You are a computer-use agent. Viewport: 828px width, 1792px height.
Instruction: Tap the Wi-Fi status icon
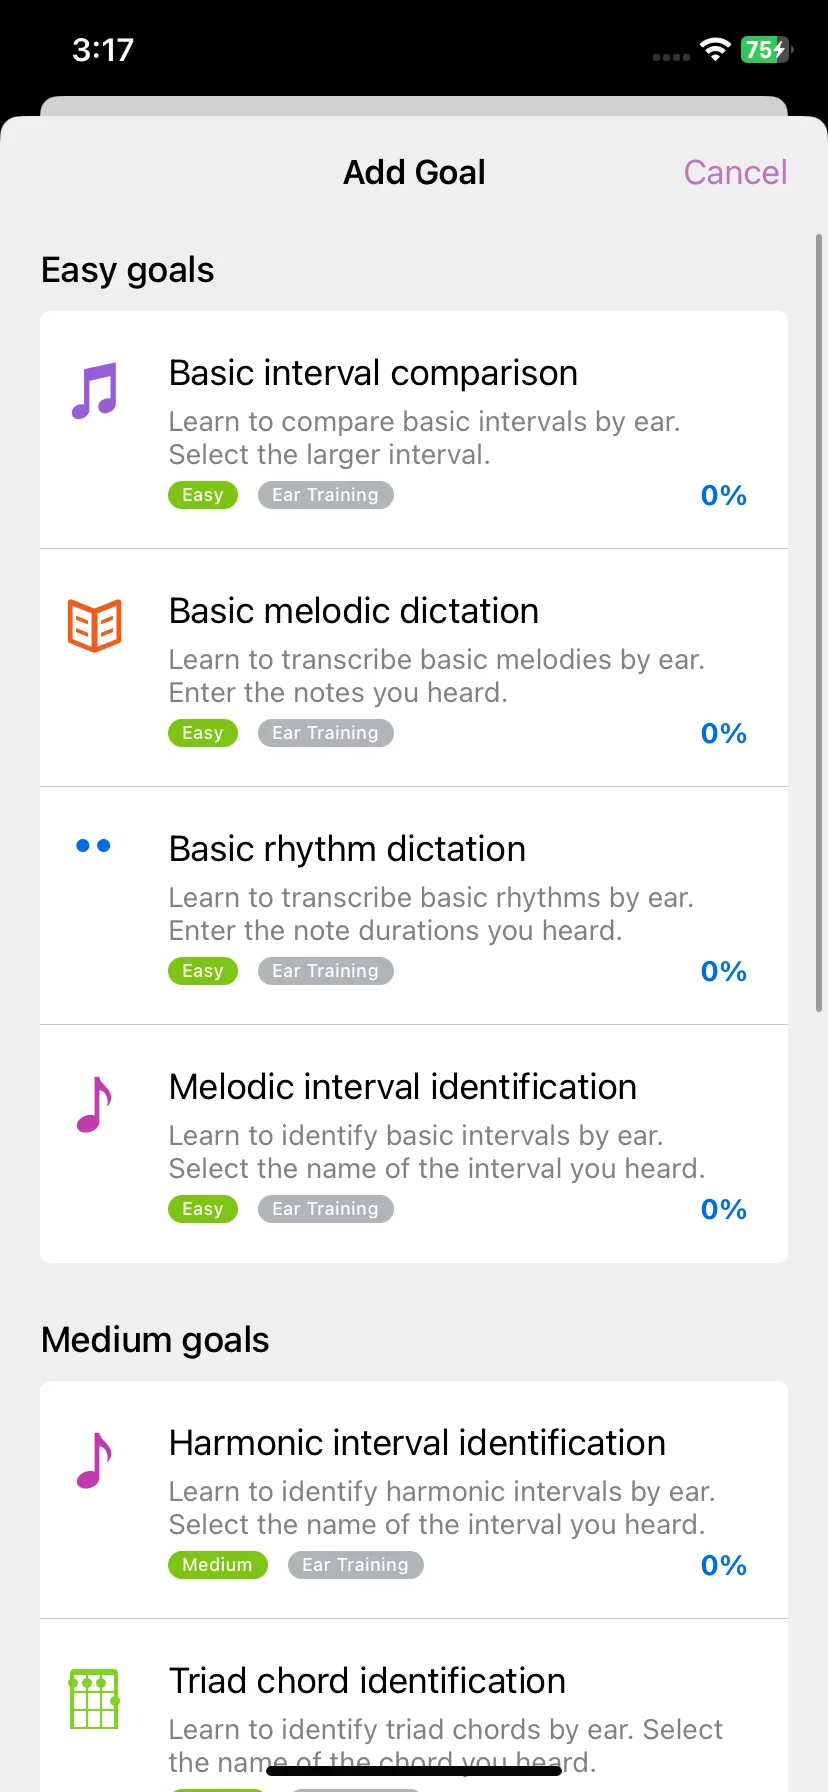pyautogui.click(x=715, y=49)
